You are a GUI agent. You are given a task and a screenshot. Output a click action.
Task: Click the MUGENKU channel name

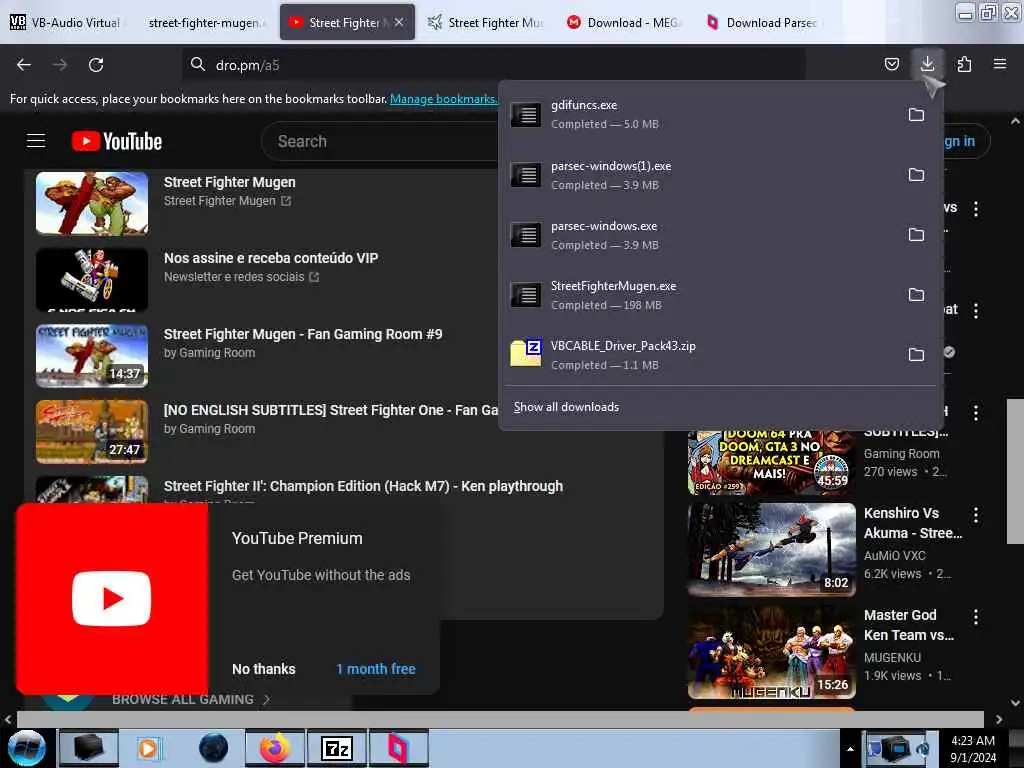click(x=892, y=658)
